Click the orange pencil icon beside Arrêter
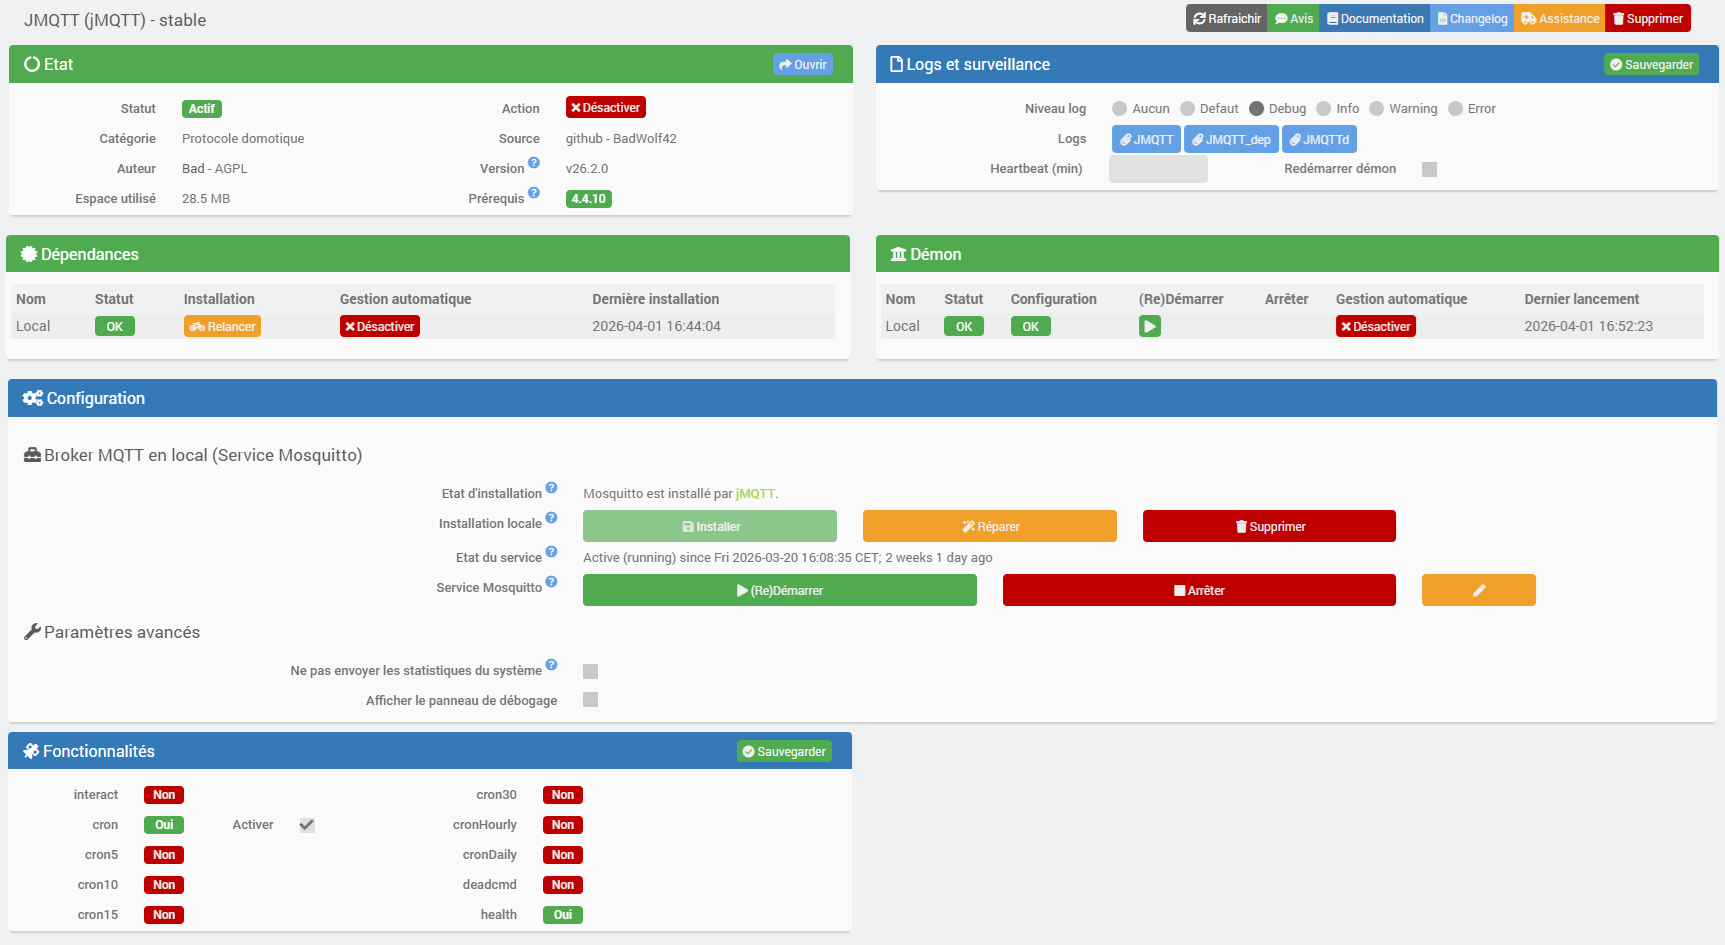Image resolution: width=1725 pixels, height=945 pixels. (1478, 590)
